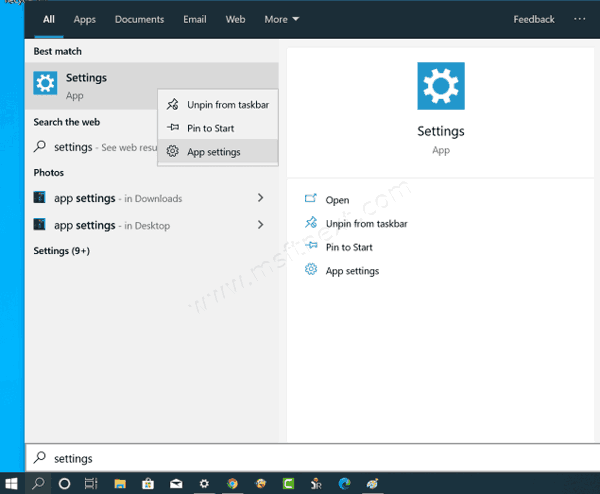The image size is (600, 494).
Task: Select the Web search tab
Action: [x=235, y=19]
